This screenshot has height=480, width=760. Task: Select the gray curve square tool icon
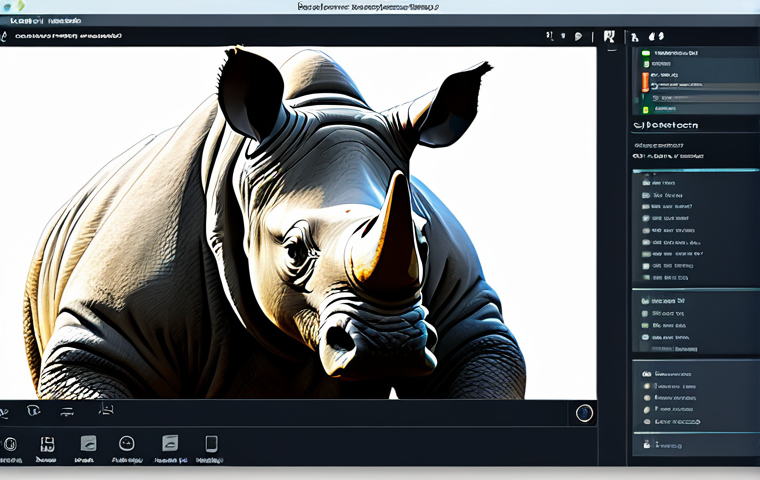click(88, 443)
